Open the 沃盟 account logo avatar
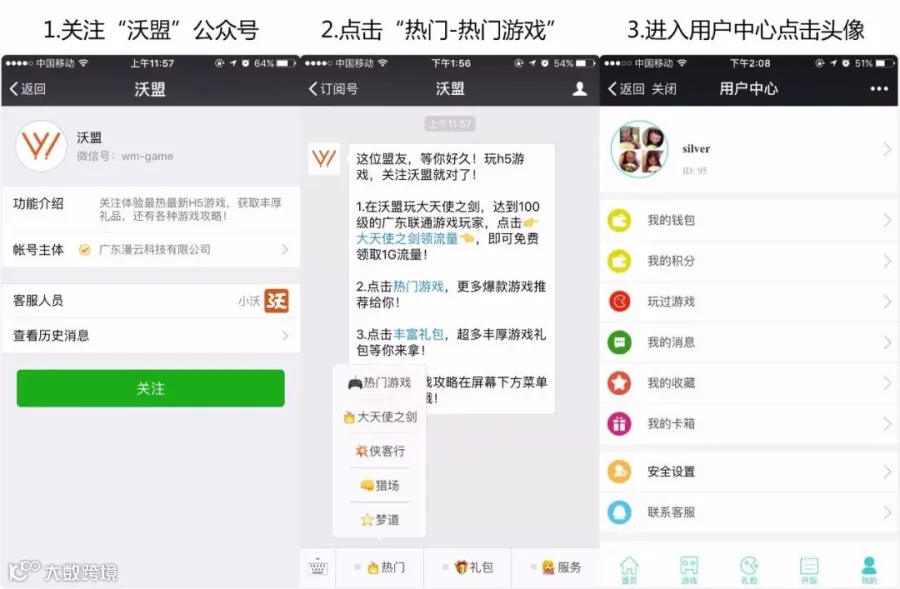This screenshot has width=900, height=589. [x=41, y=146]
